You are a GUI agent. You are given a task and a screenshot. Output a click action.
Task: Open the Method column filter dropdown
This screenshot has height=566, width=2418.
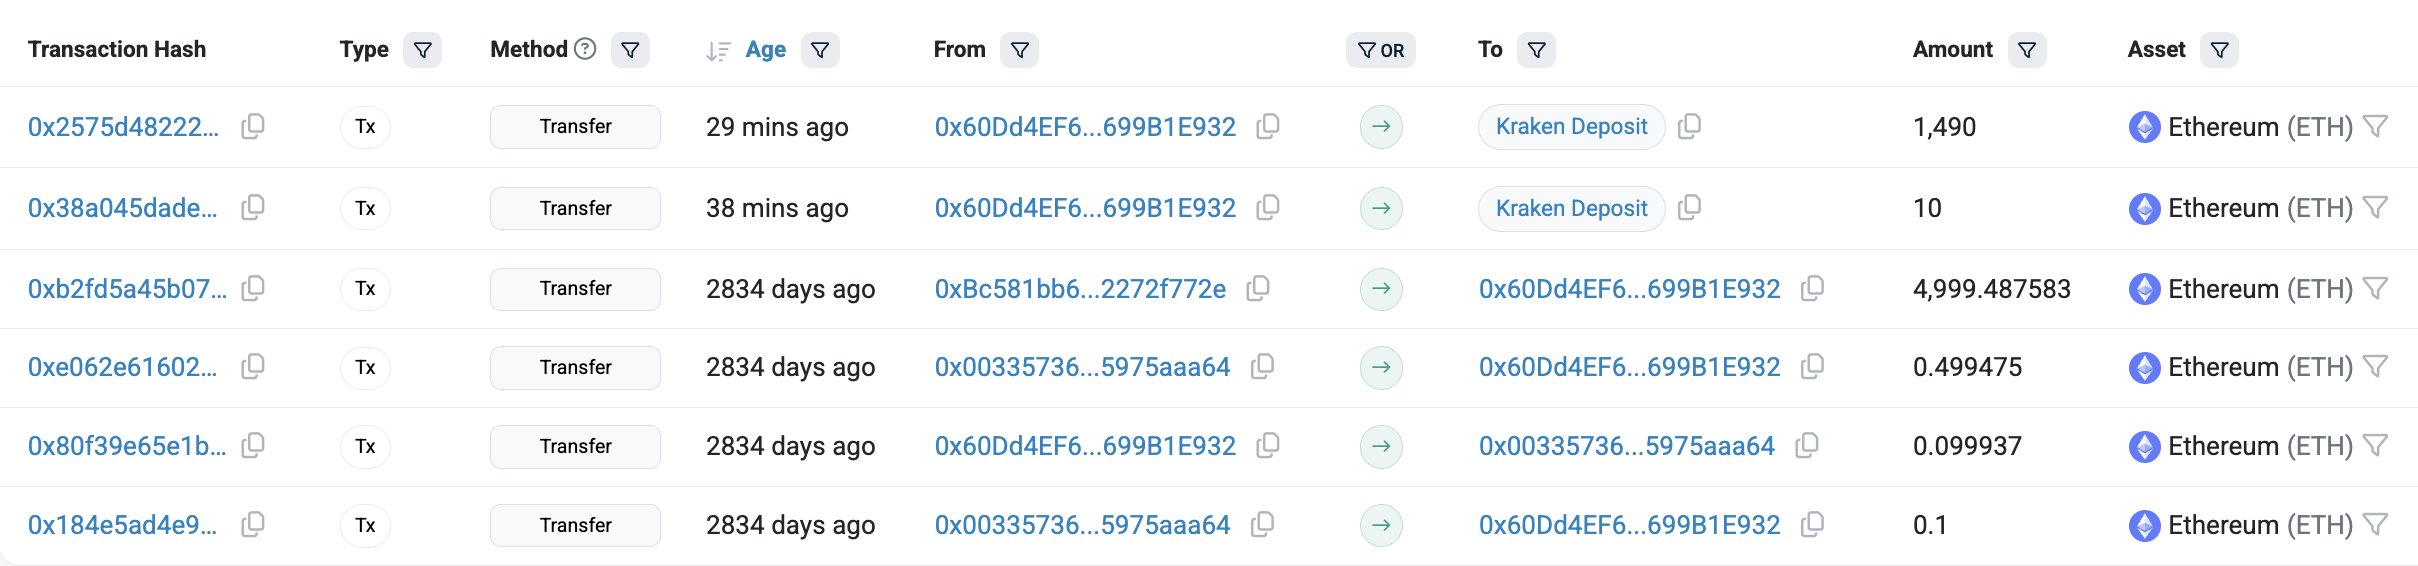[630, 50]
